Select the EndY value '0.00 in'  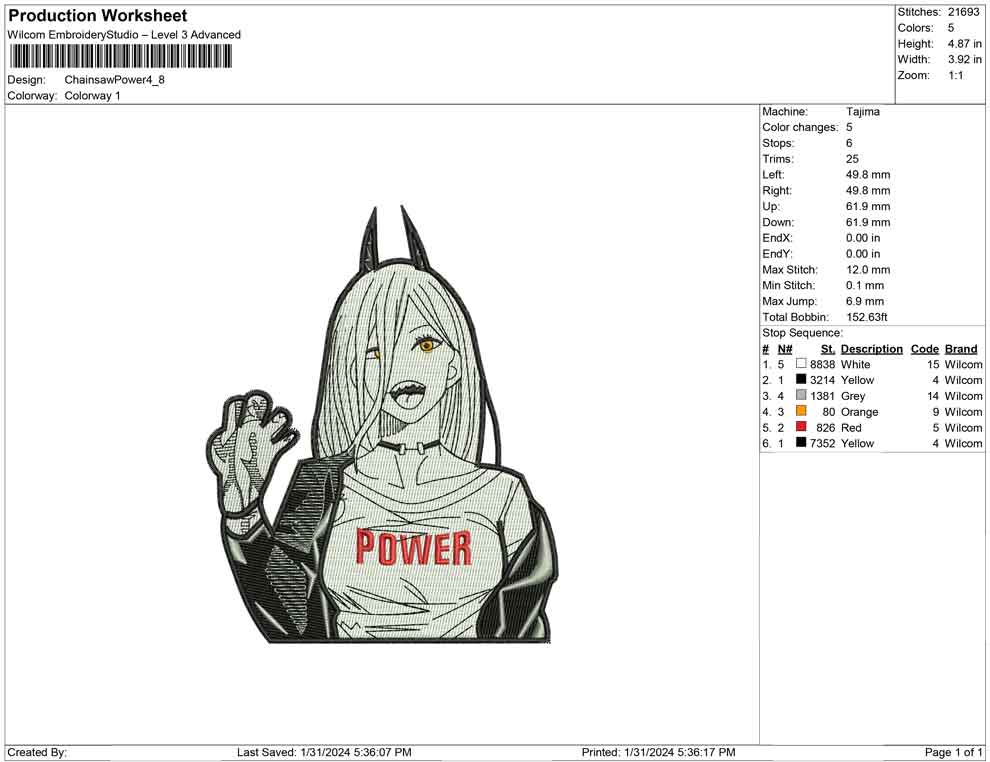863,254
